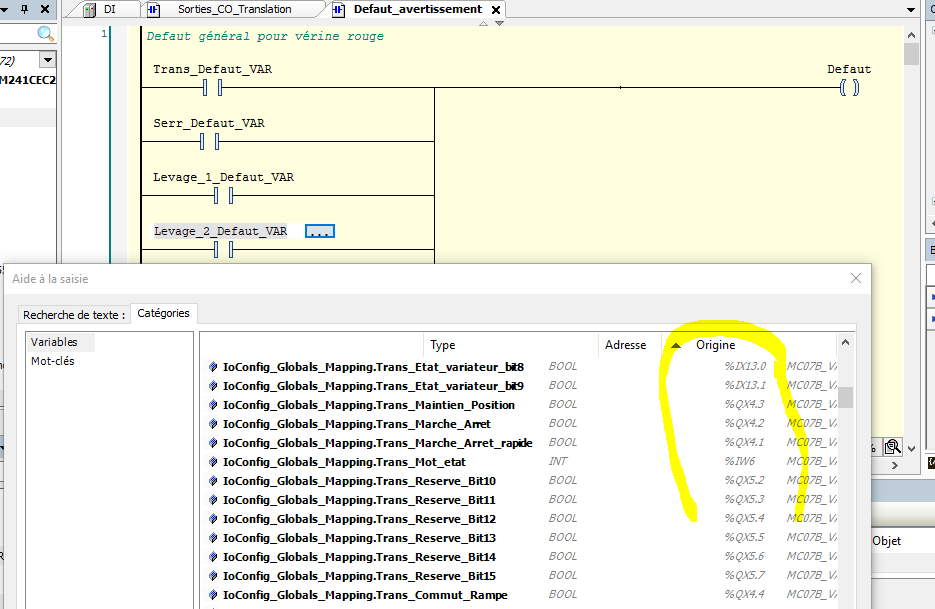Click the variable list scroll-up arrow
This screenshot has width=935, height=609.
click(x=846, y=343)
